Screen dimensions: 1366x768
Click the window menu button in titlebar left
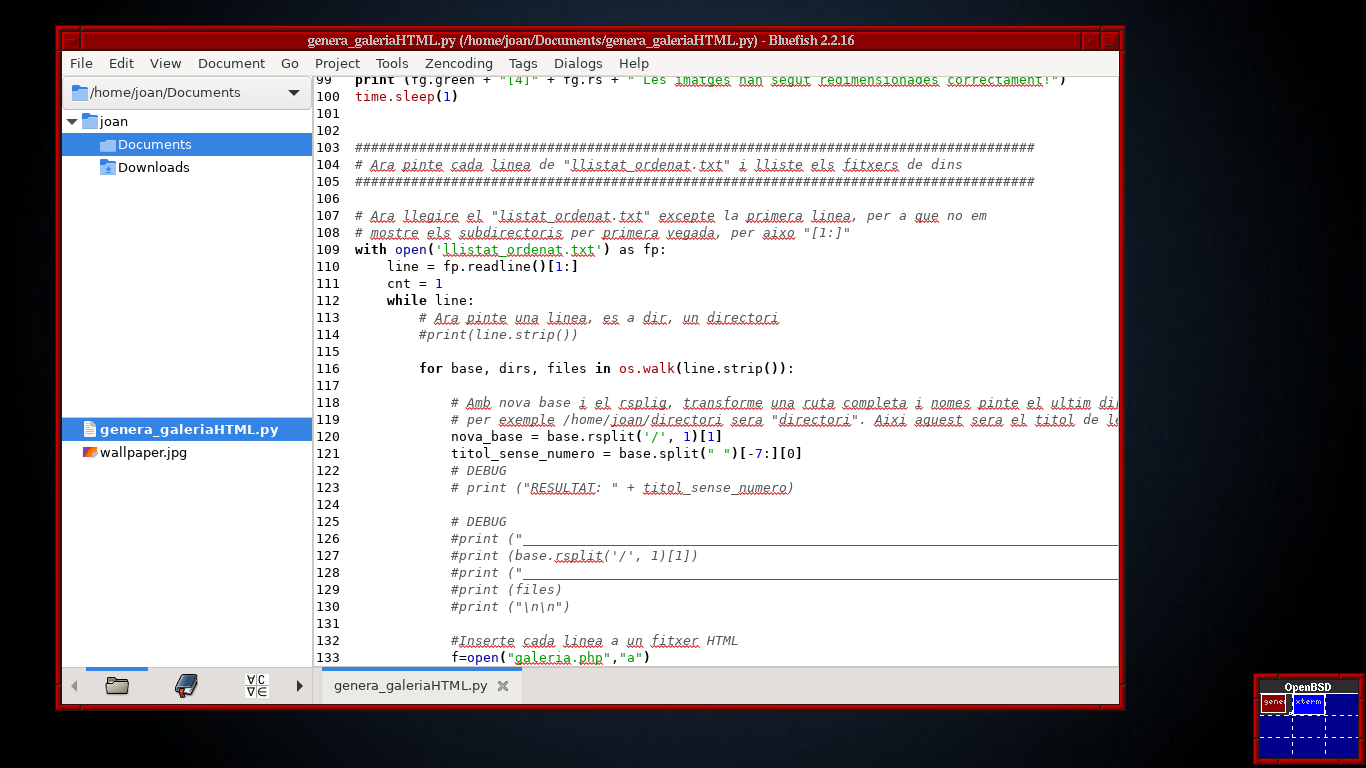pos(70,41)
